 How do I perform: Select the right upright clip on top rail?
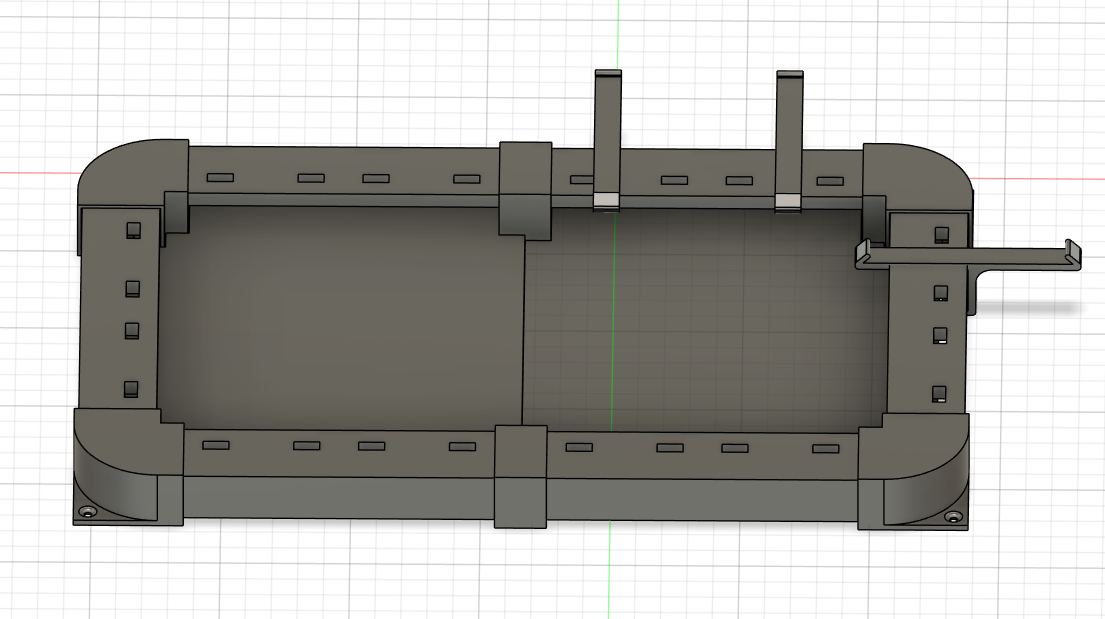point(789,141)
